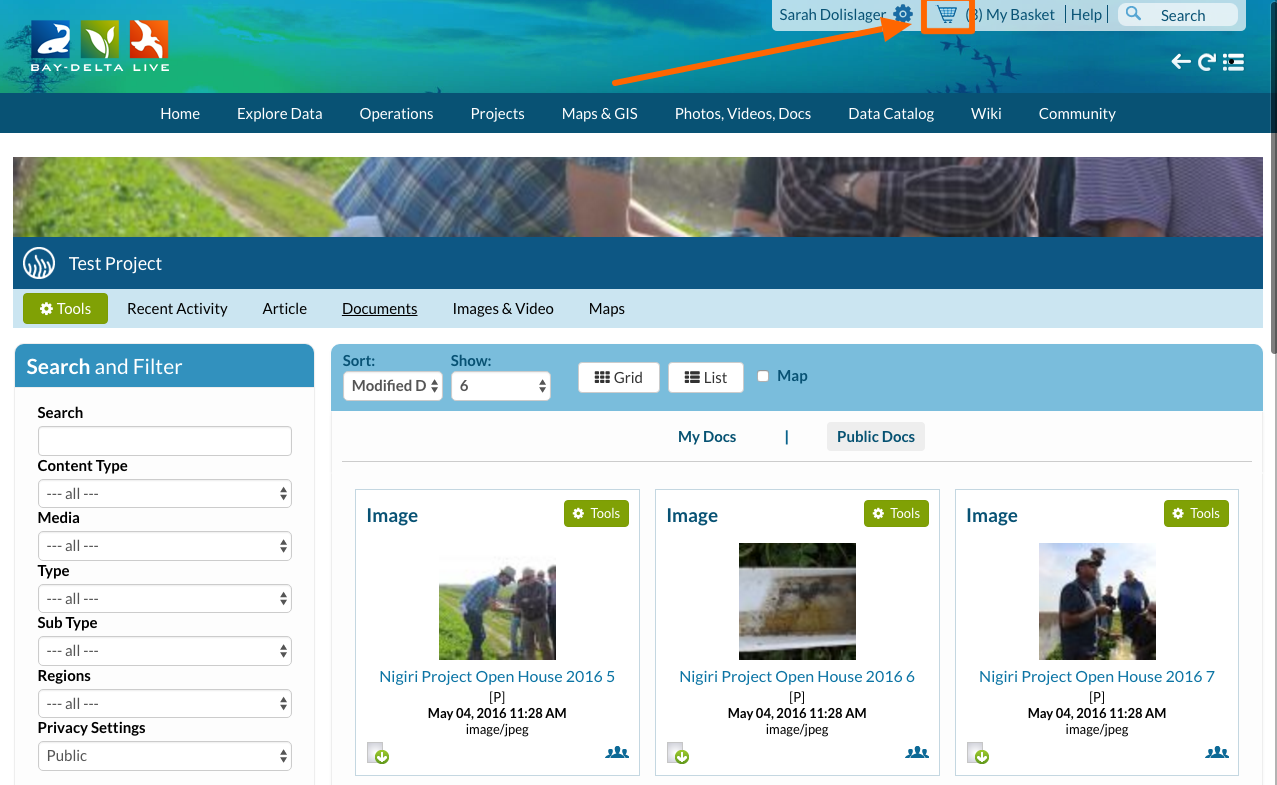Expand the Content Type dropdown
The height and width of the screenshot is (785, 1277).
[164, 494]
